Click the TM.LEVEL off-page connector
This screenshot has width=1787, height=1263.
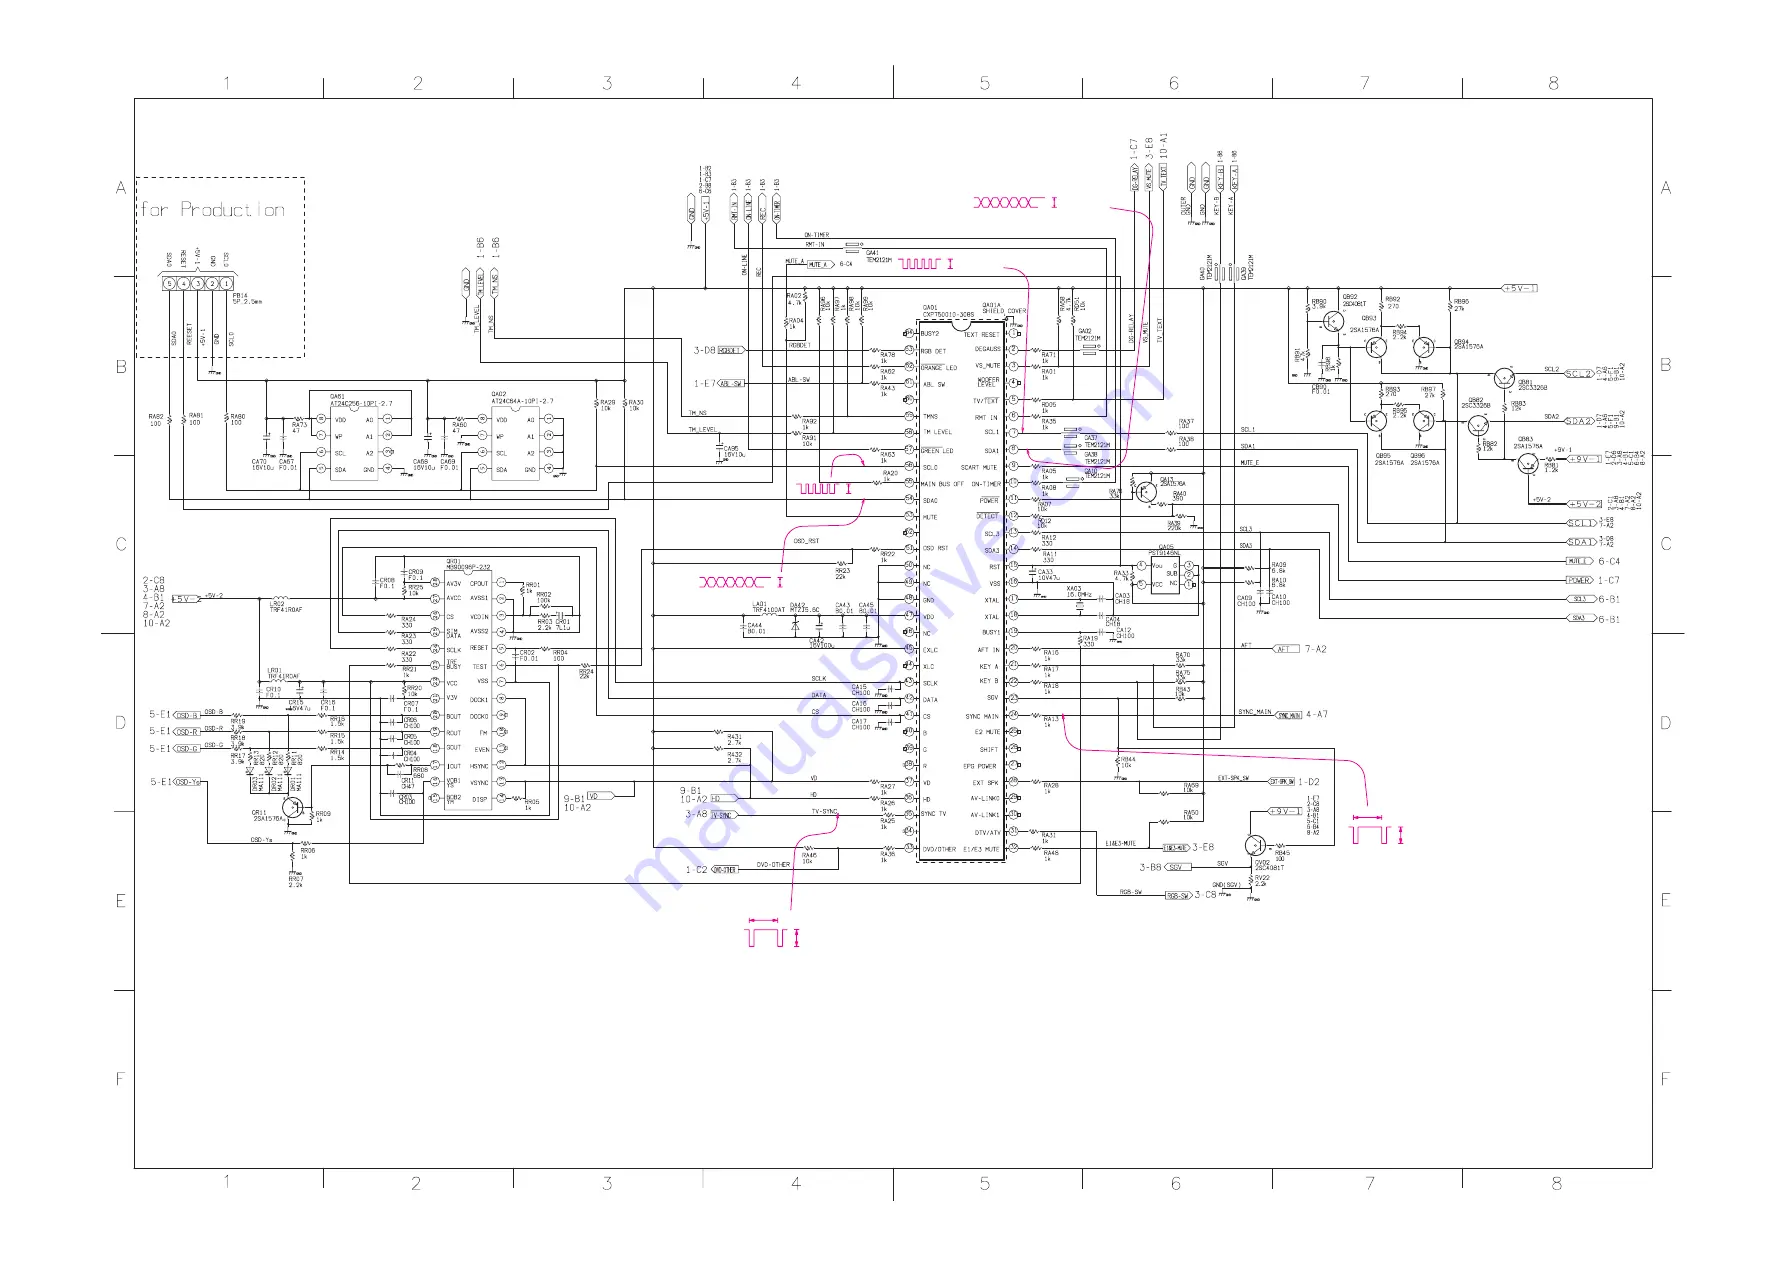[x=480, y=283]
